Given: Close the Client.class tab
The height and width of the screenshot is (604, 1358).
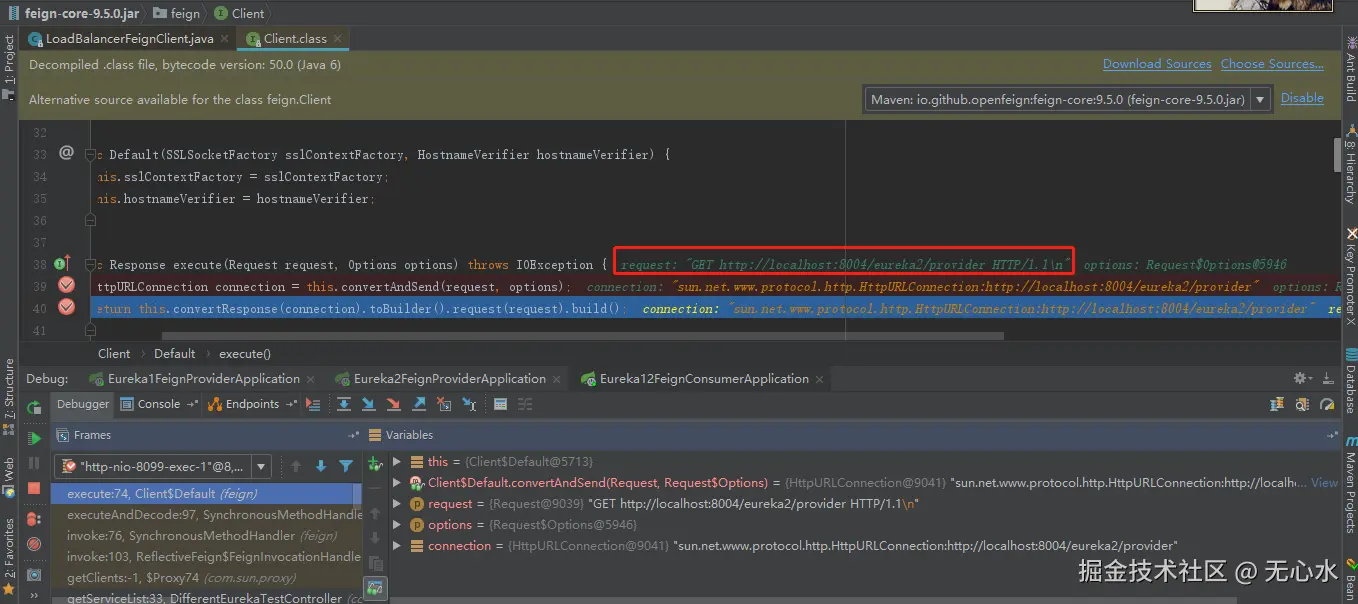Looking at the screenshot, I should coord(338,39).
